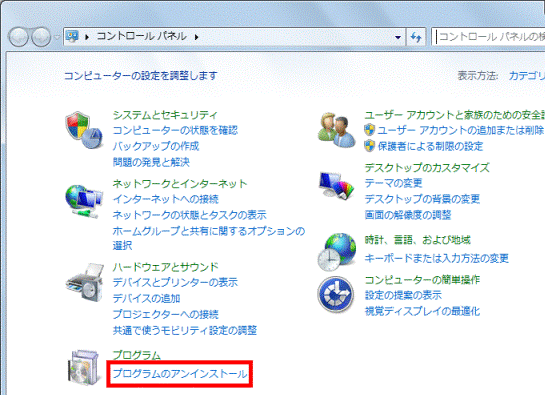Viewport: 545px width, 395px height.
Task: Expand the arrow after コントロール パネル breadcrumb
Action: point(196,37)
